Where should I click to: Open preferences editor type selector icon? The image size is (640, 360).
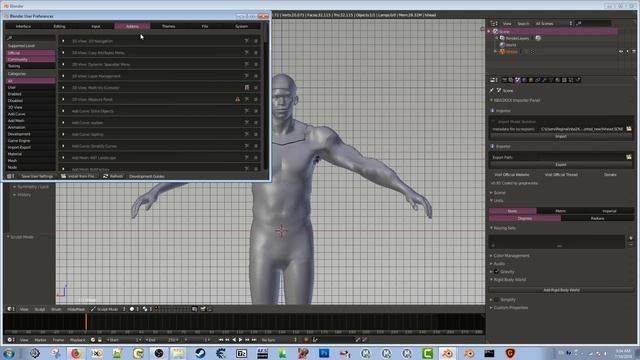(10, 176)
